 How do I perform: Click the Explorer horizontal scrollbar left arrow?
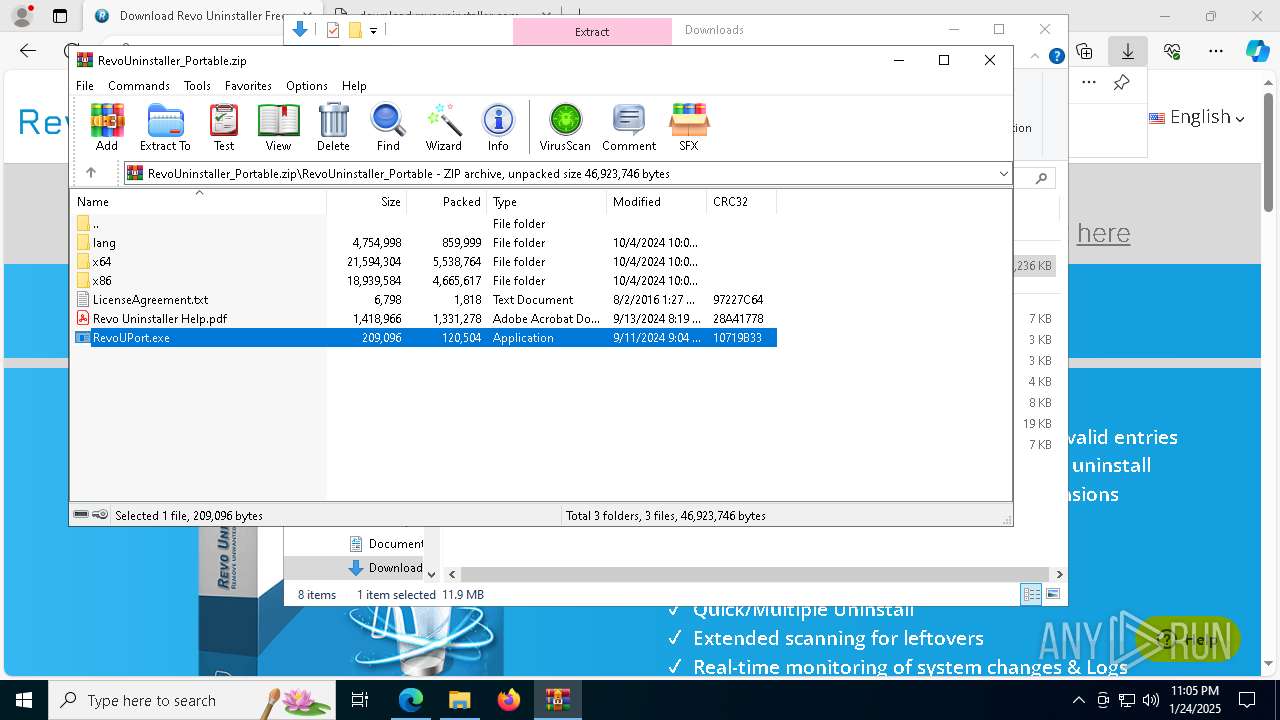pyautogui.click(x=452, y=575)
